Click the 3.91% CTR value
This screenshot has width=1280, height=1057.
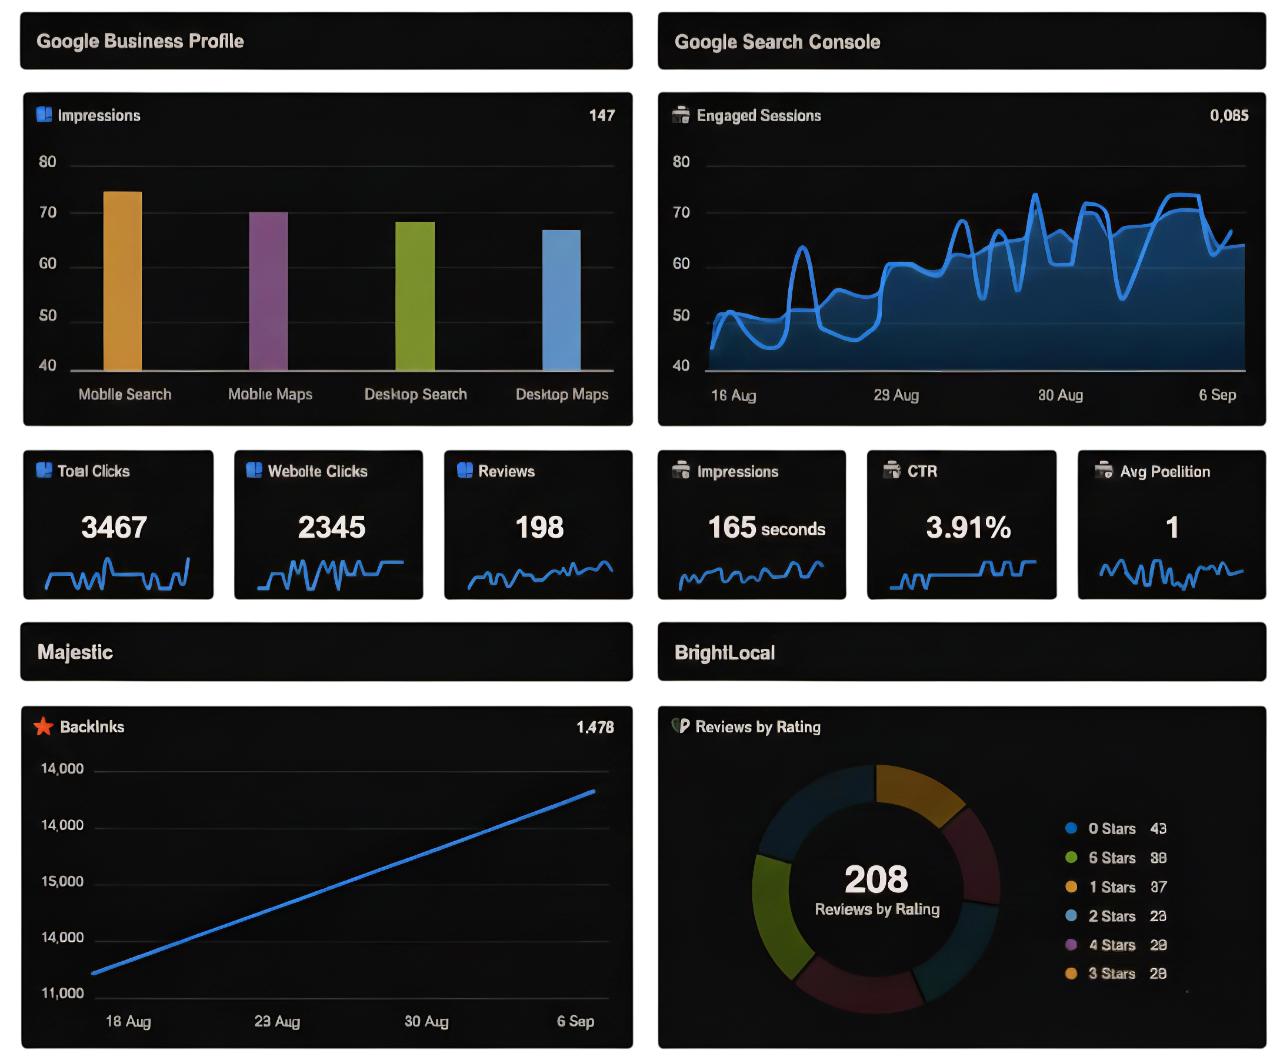click(x=968, y=527)
